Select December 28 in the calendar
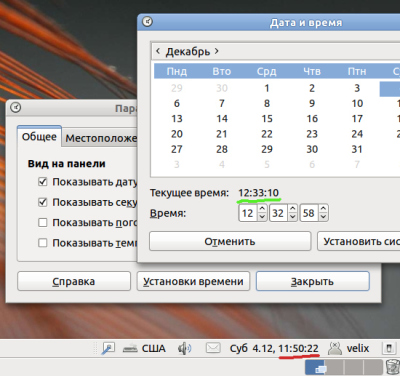The width and height of the screenshot is (400, 376). [x=222, y=149]
